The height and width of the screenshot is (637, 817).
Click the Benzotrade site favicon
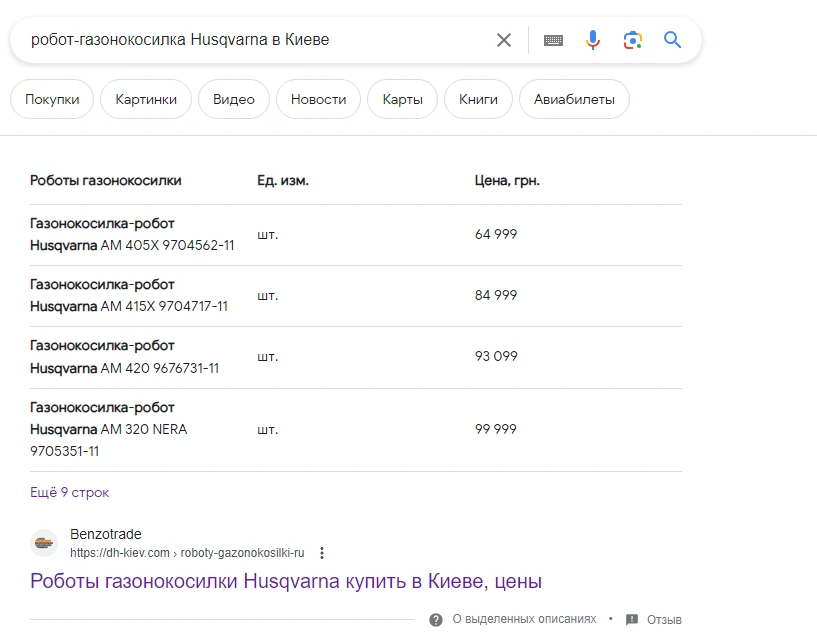pyautogui.click(x=44, y=543)
